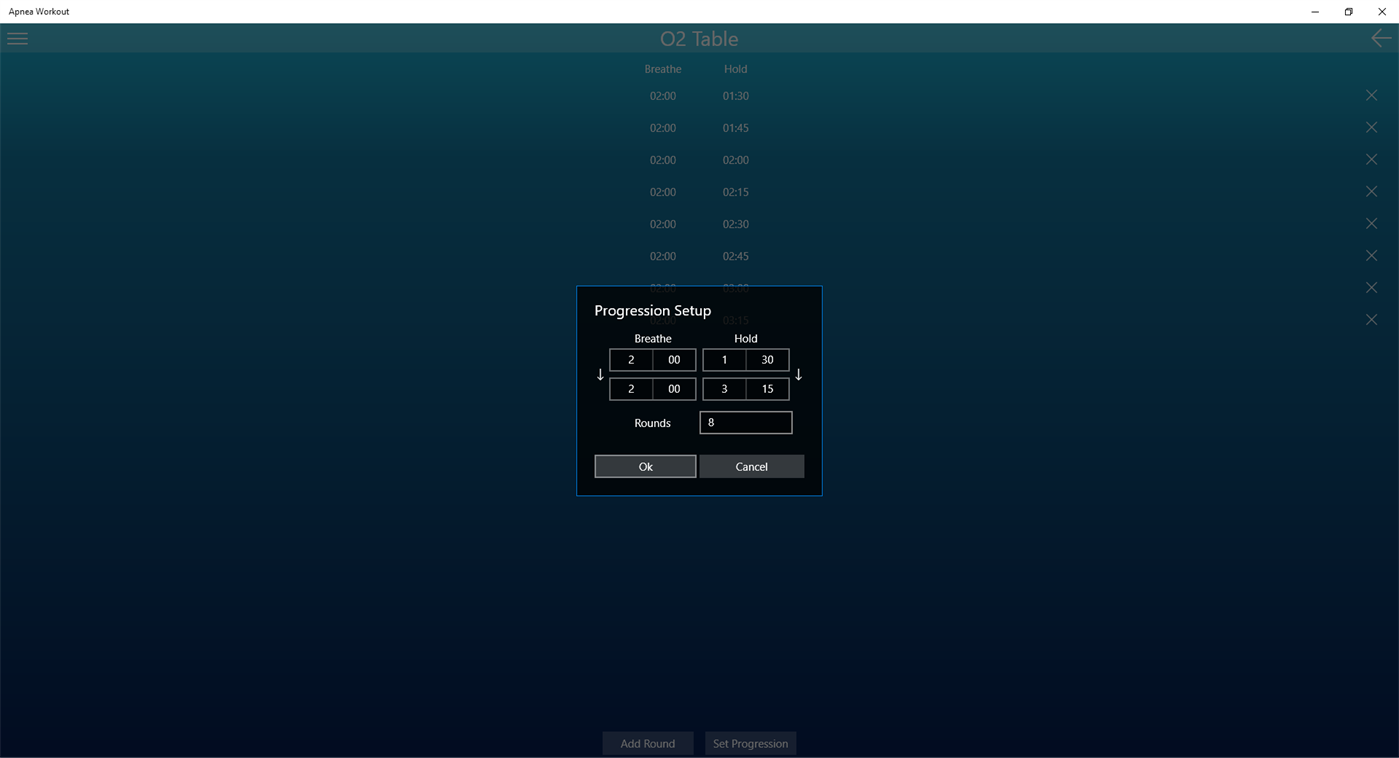Remove the round with 02:15 hold
Image resolution: width=1399 pixels, height=758 pixels.
(x=1371, y=191)
